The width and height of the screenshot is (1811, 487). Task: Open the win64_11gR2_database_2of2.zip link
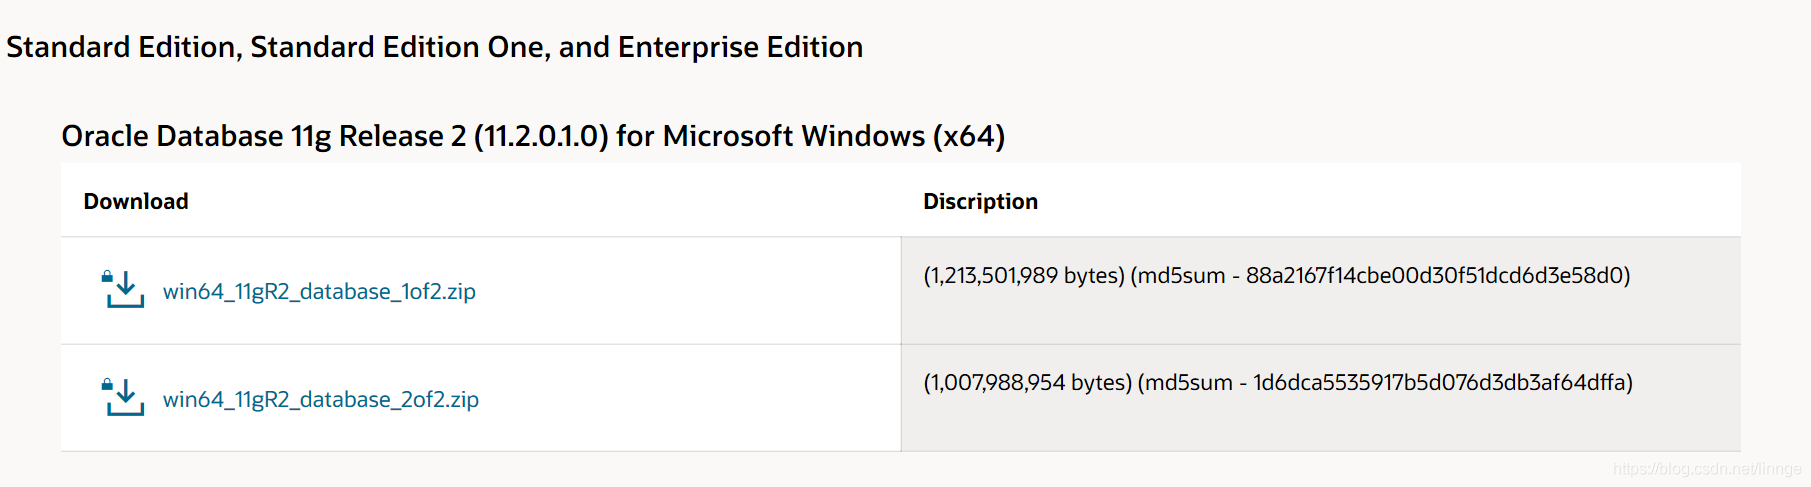click(321, 399)
